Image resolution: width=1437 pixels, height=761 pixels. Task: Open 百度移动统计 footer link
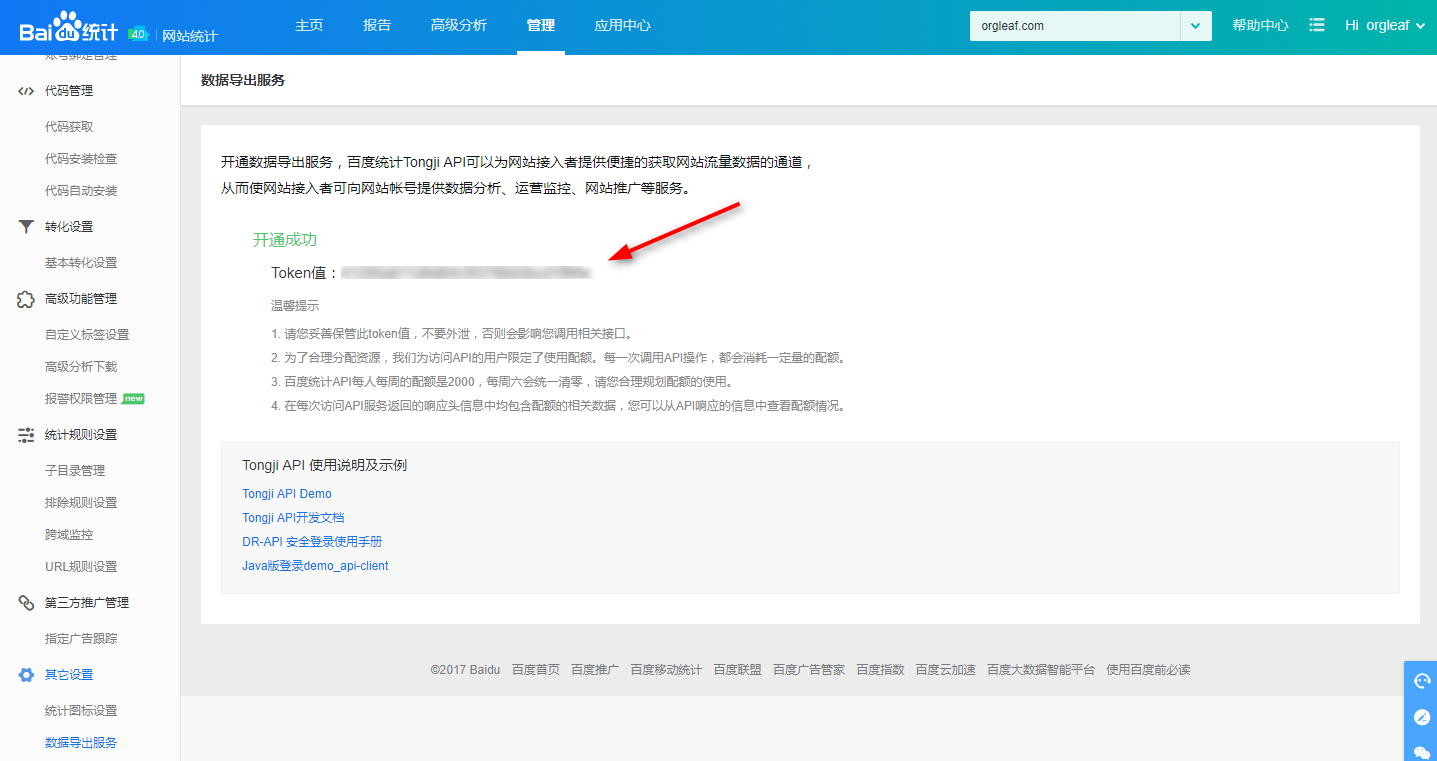click(666, 670)
